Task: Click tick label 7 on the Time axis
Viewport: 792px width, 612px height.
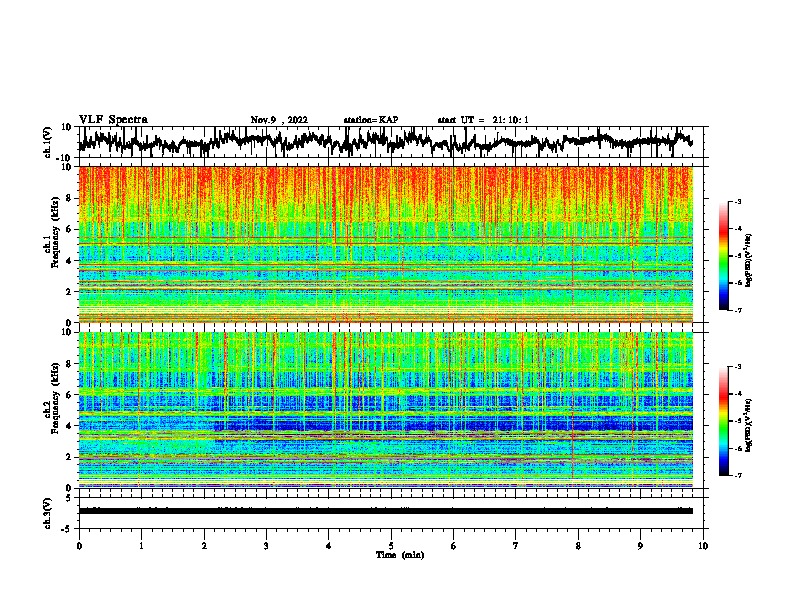Action: (x=516, y=546)
